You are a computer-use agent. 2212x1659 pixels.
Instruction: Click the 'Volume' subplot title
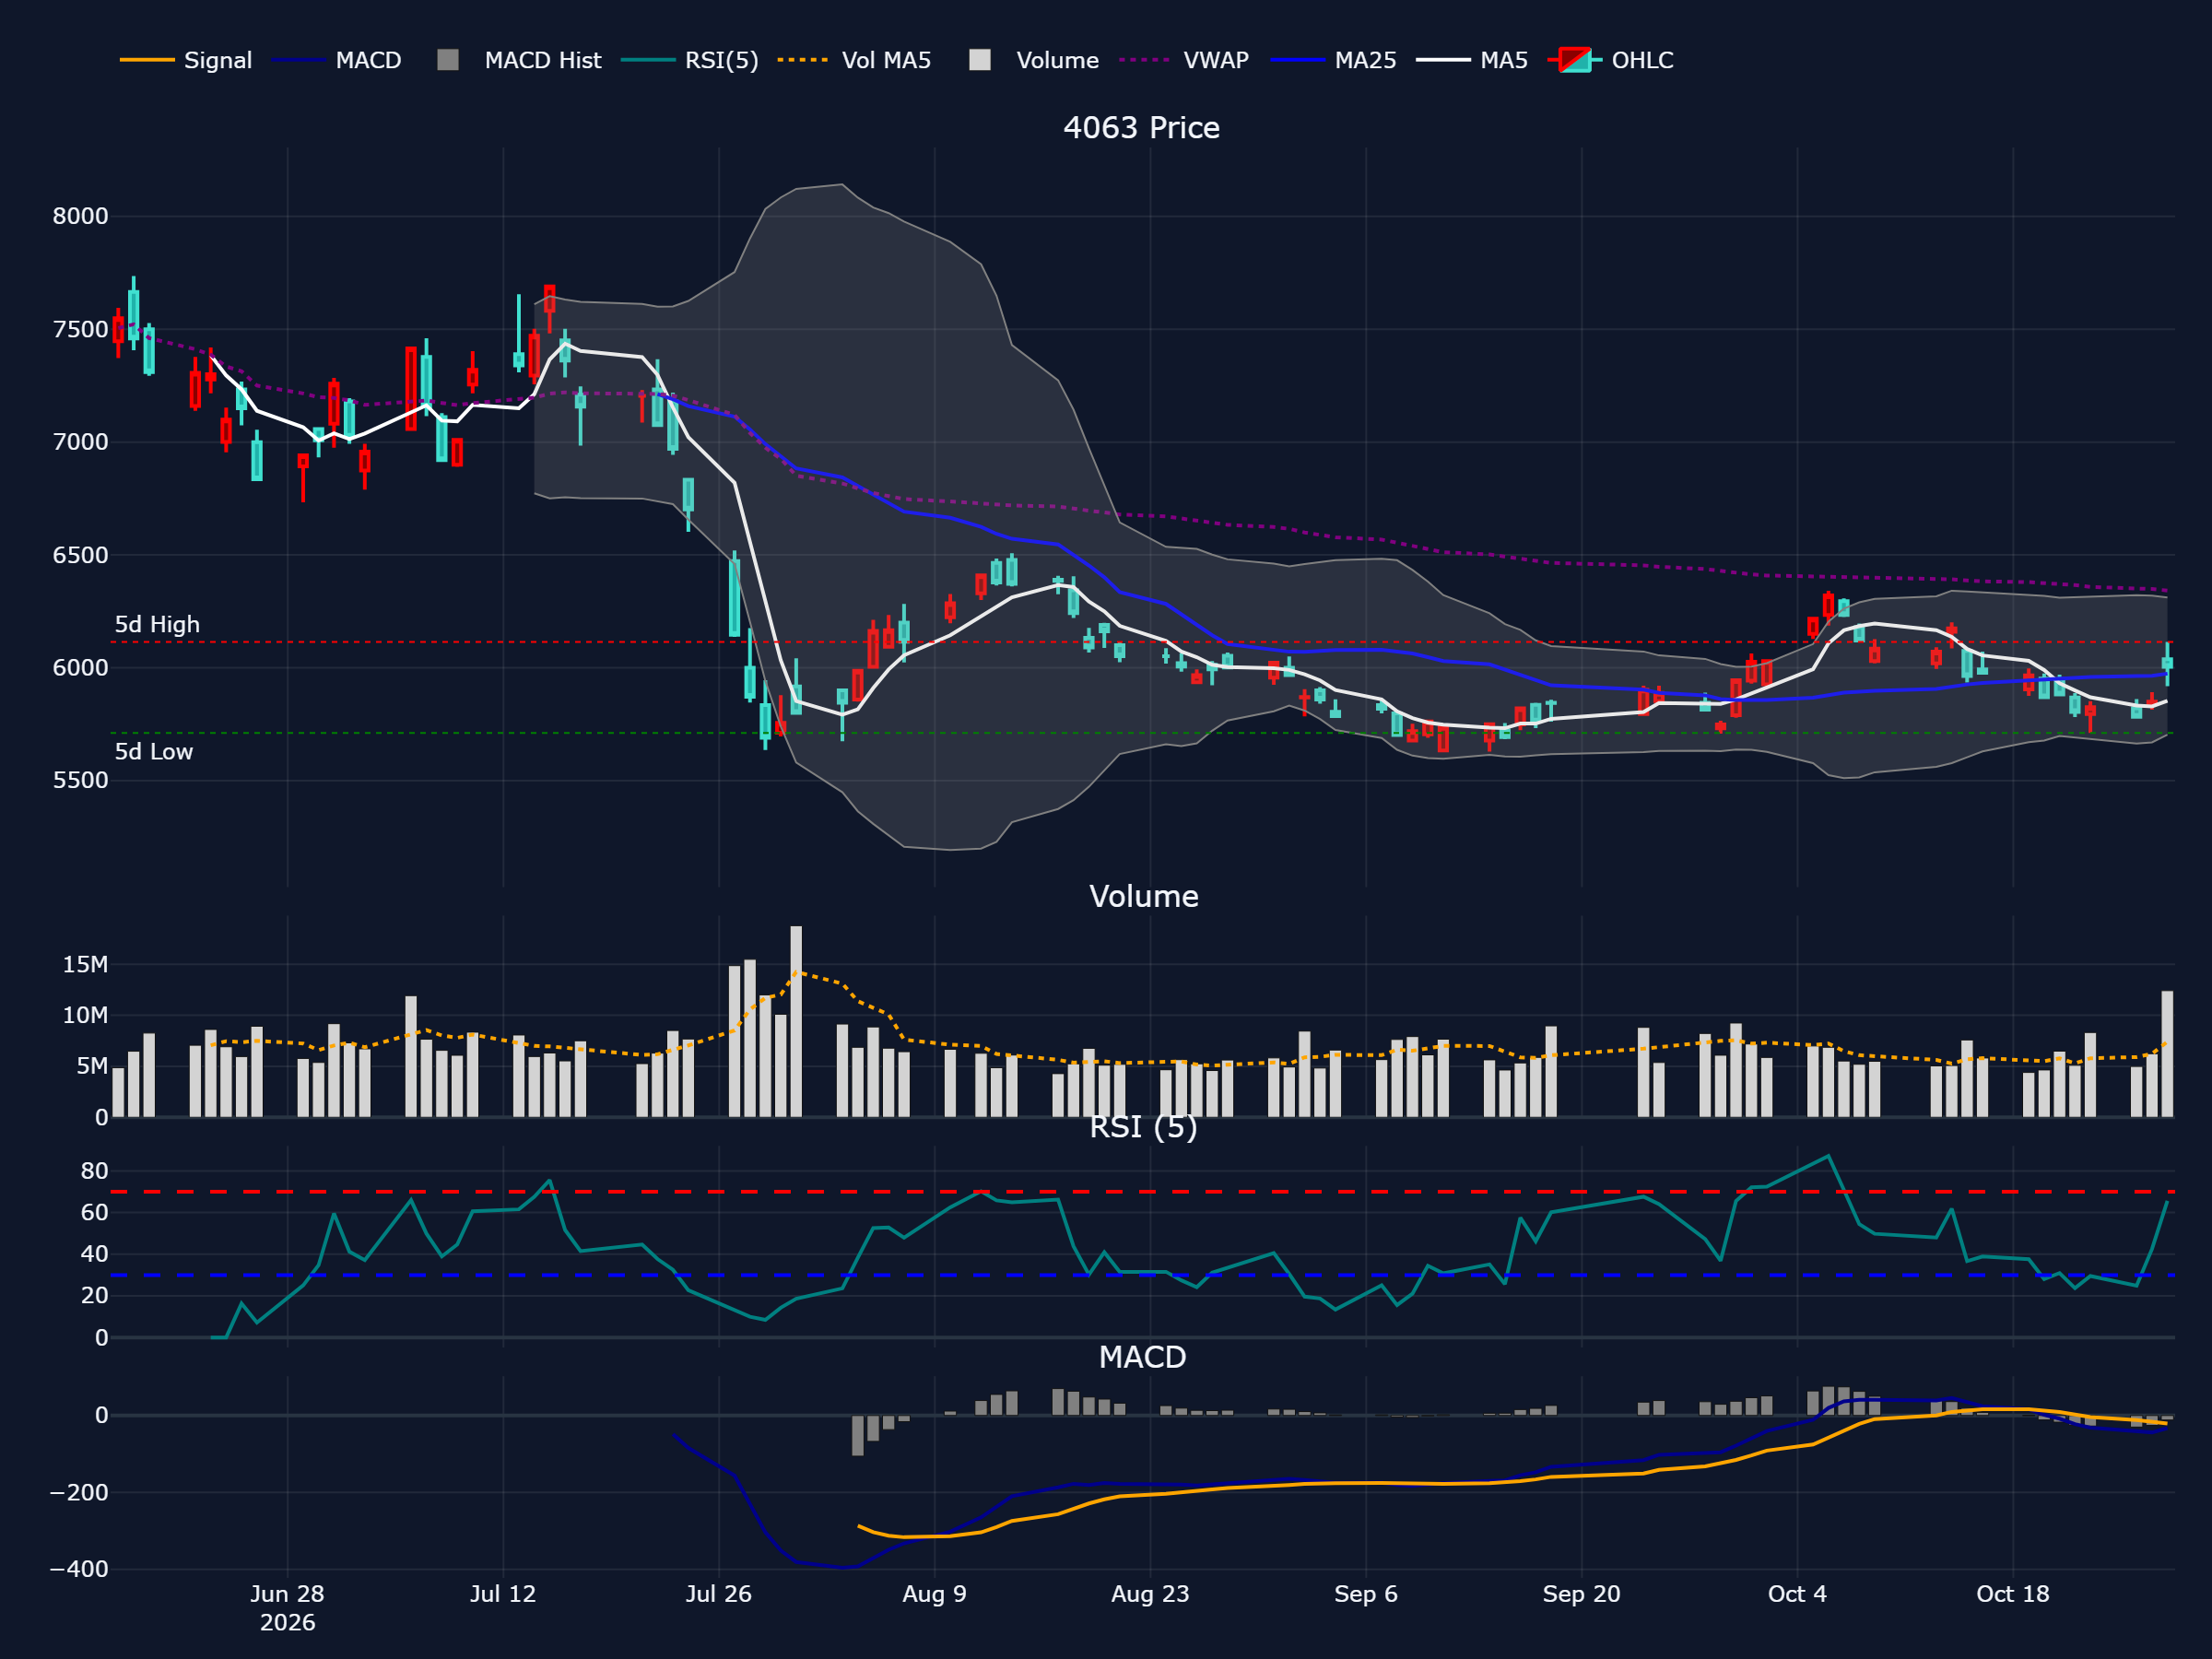1143,896
